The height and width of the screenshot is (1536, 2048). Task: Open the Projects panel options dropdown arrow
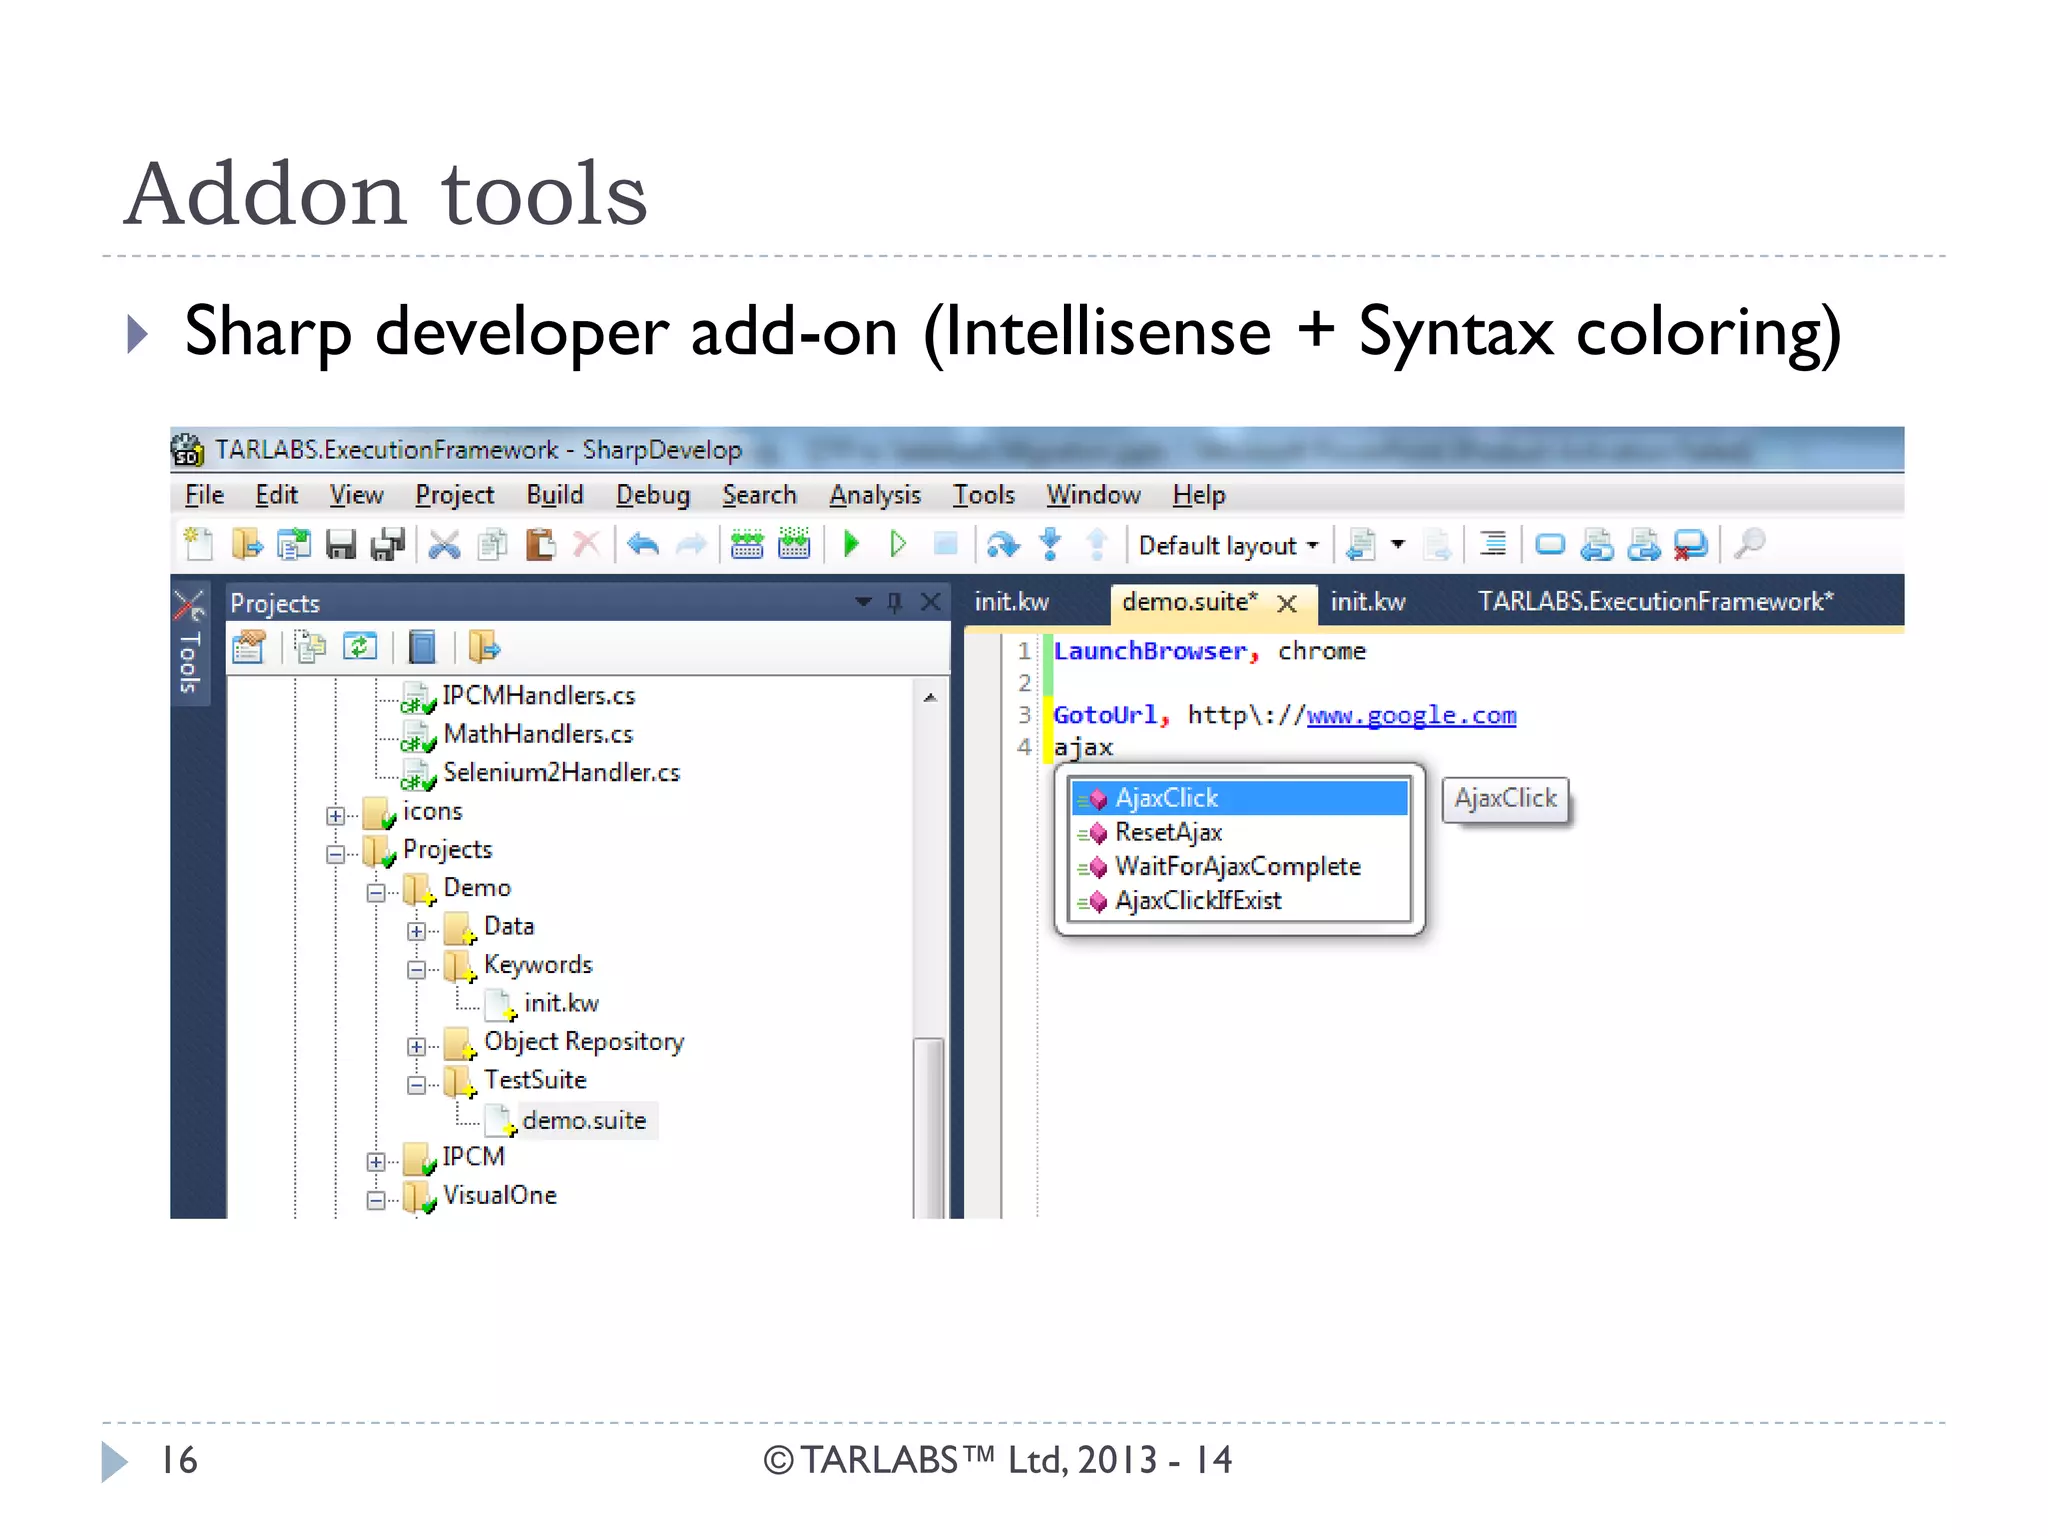(x=863, y=602)
